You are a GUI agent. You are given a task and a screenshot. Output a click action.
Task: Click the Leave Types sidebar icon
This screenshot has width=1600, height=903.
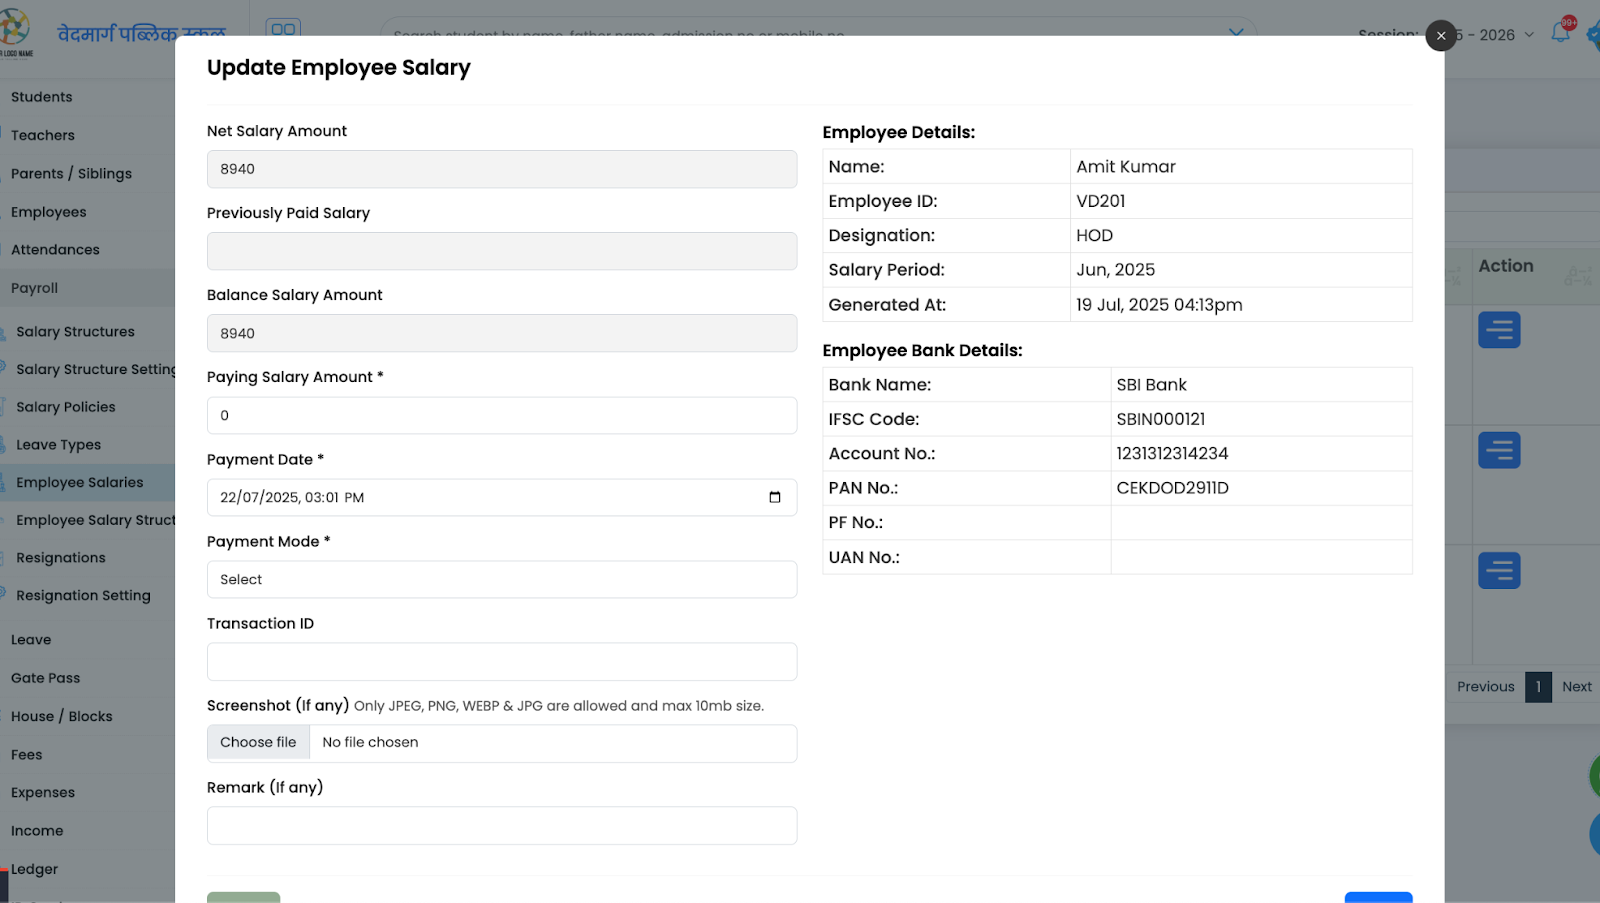coord(5,444)
